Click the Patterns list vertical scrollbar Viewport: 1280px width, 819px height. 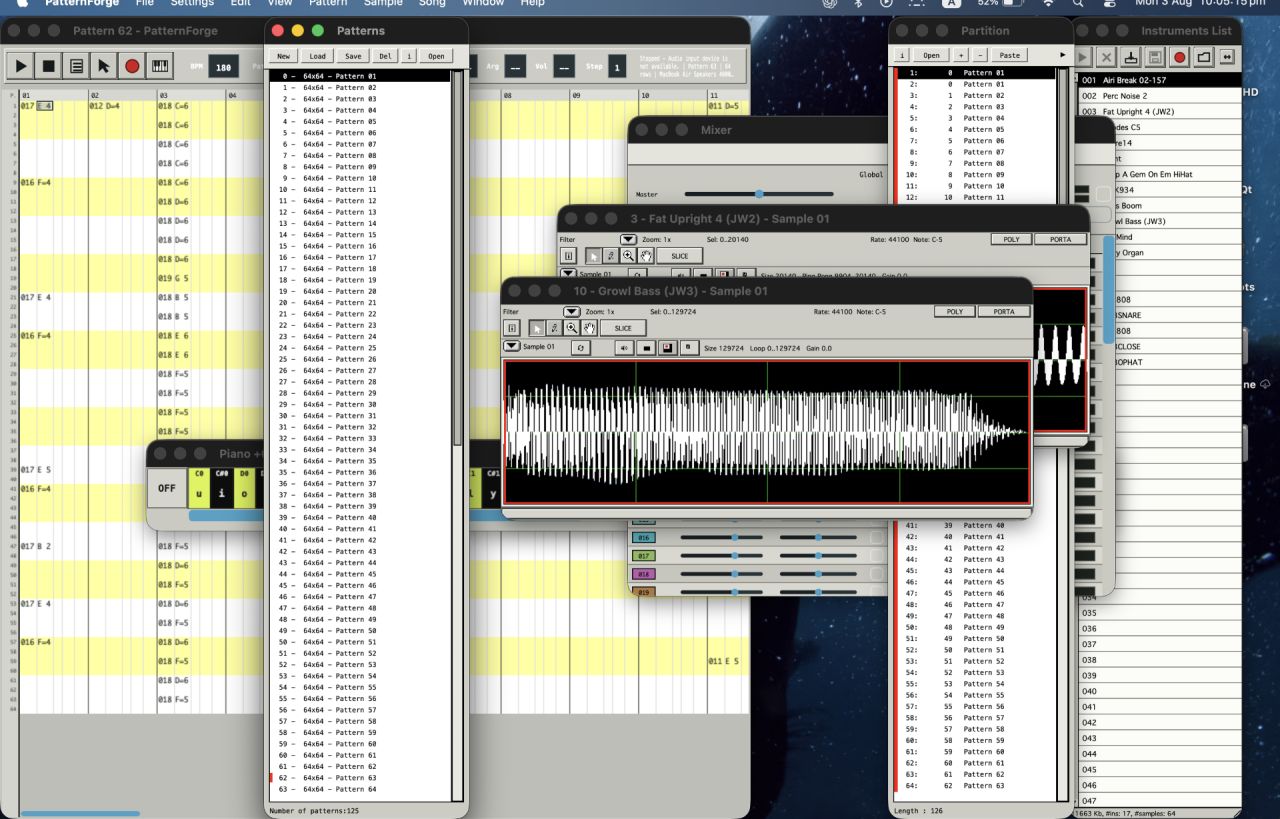[x=457, y=436]
